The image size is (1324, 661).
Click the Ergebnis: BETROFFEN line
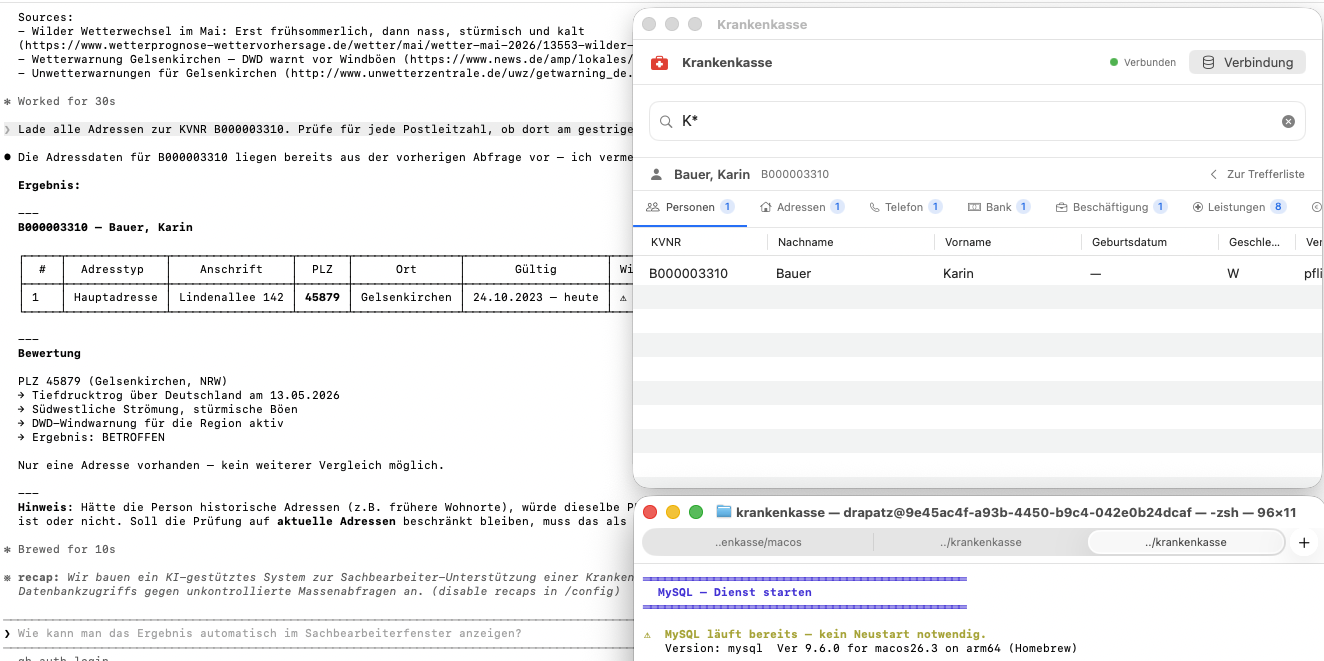pos(98,437)
